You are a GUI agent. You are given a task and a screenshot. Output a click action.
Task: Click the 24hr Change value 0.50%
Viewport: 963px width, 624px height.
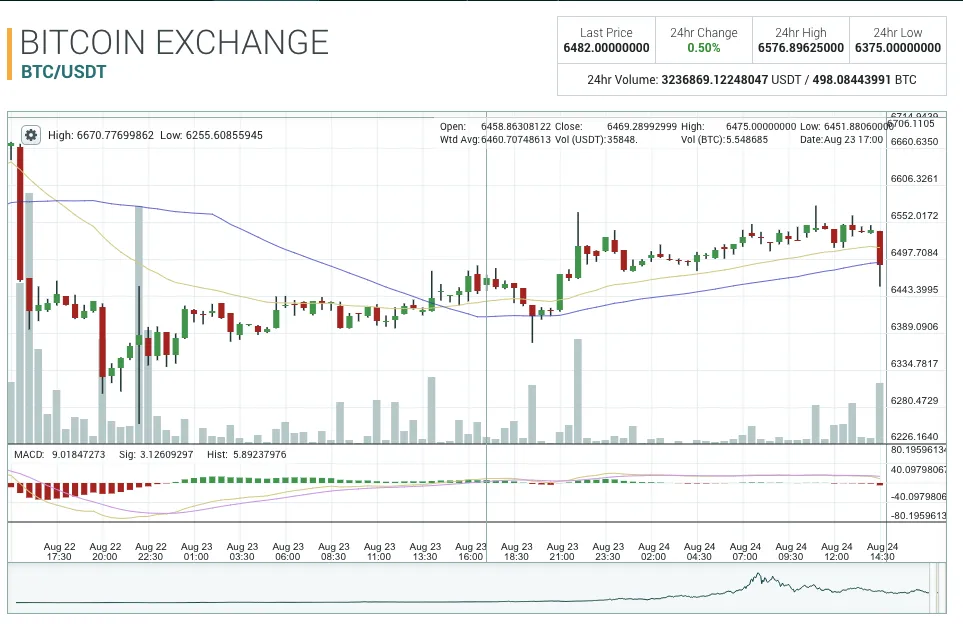pos(704,48)
